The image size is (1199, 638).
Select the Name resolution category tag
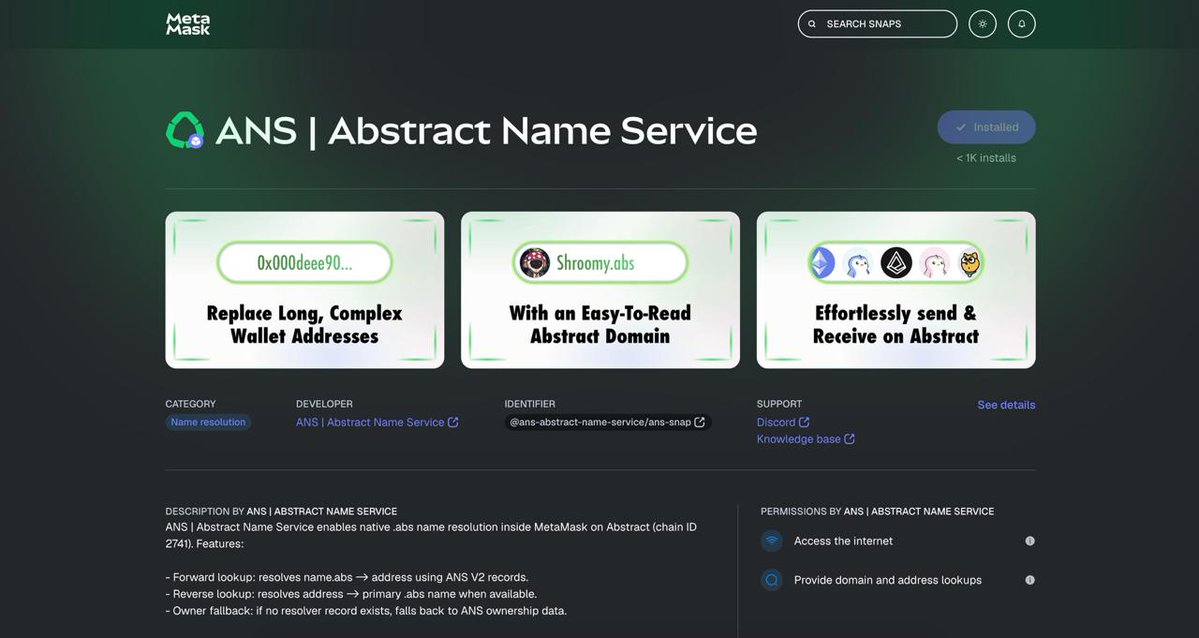(208, 421)
